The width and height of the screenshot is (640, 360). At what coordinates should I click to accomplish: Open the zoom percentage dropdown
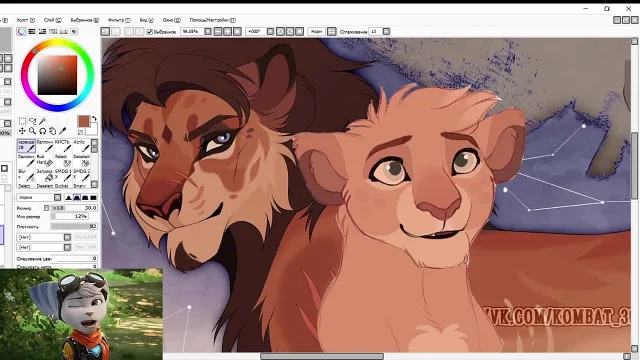pos(208,31)
